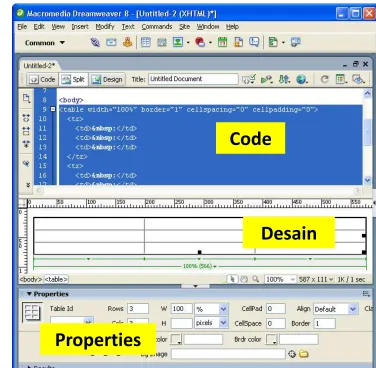This screenshot has height=368, width=376.
Task: Open the height unit pixels dropdown
Action: click(224, 323)
